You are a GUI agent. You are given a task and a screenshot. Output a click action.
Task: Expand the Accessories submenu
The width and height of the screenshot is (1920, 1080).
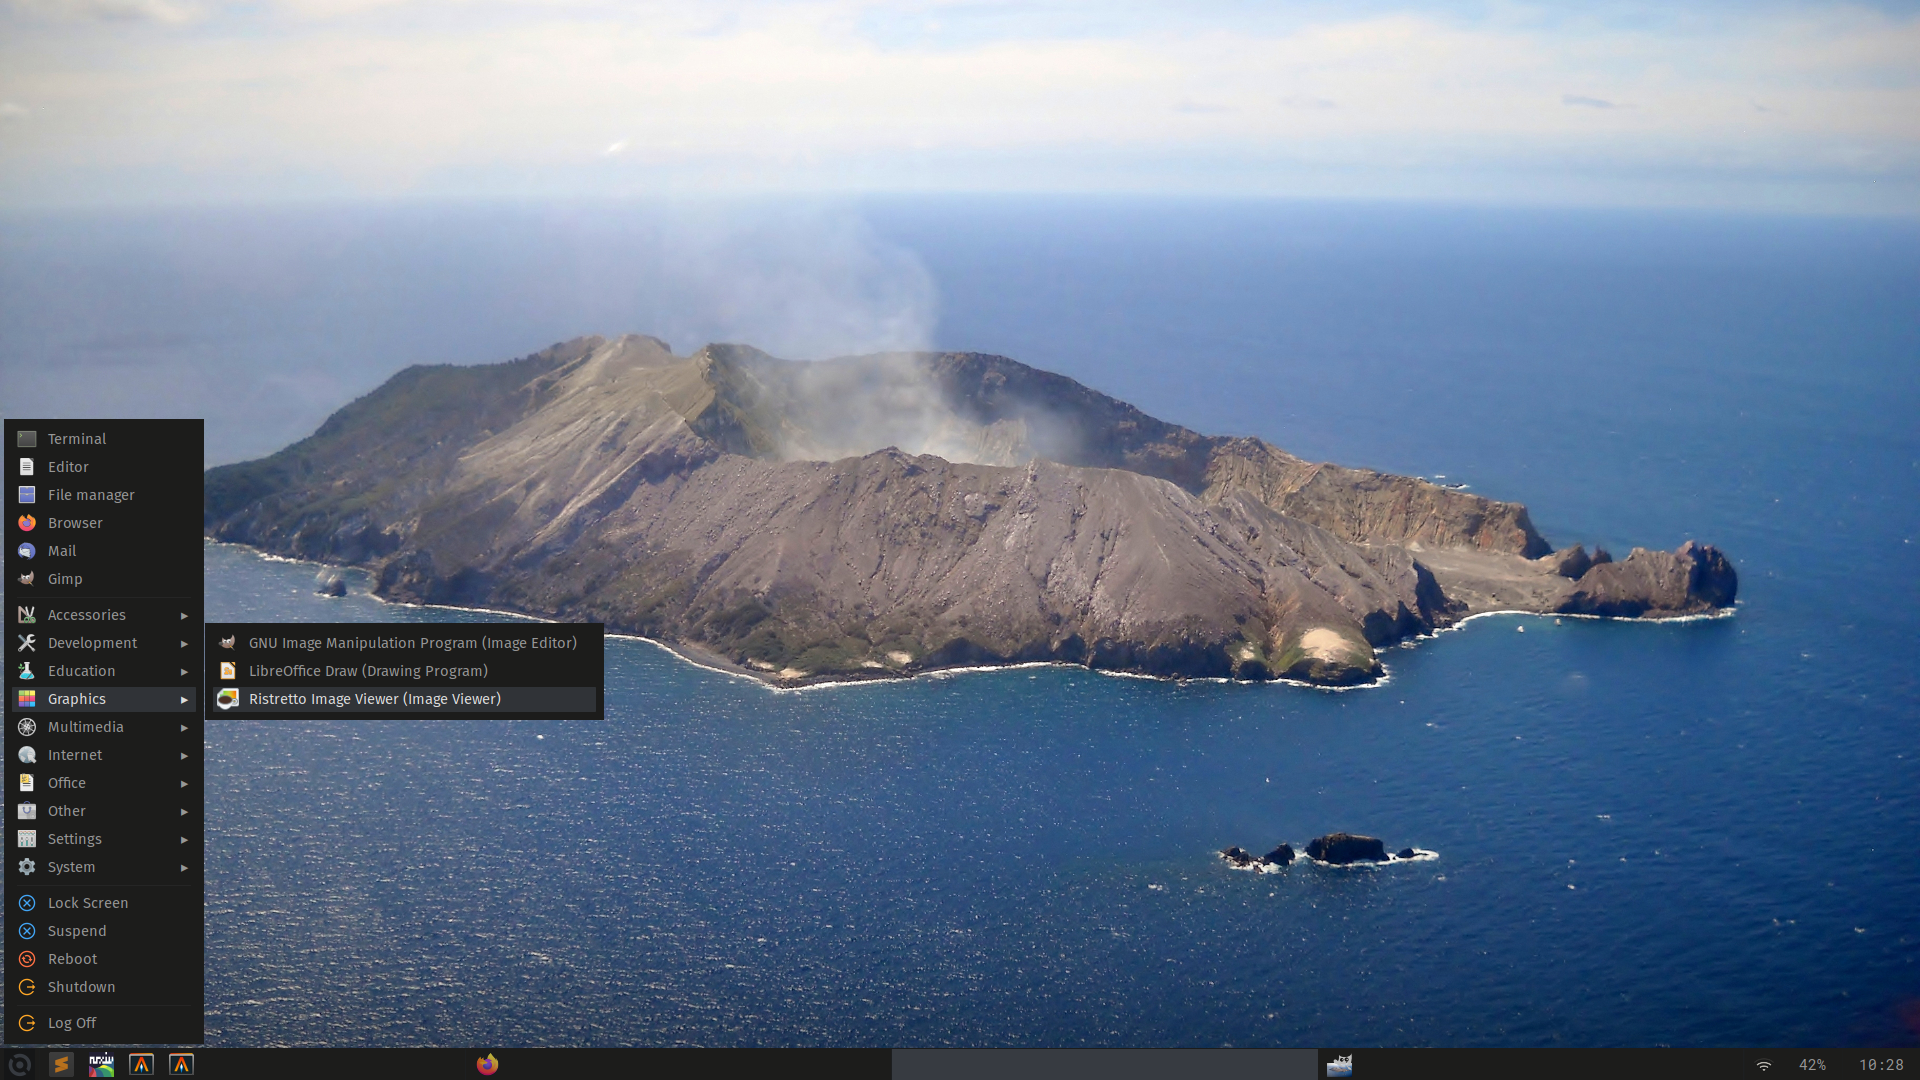pyautogui.click(x=104, y=615)
